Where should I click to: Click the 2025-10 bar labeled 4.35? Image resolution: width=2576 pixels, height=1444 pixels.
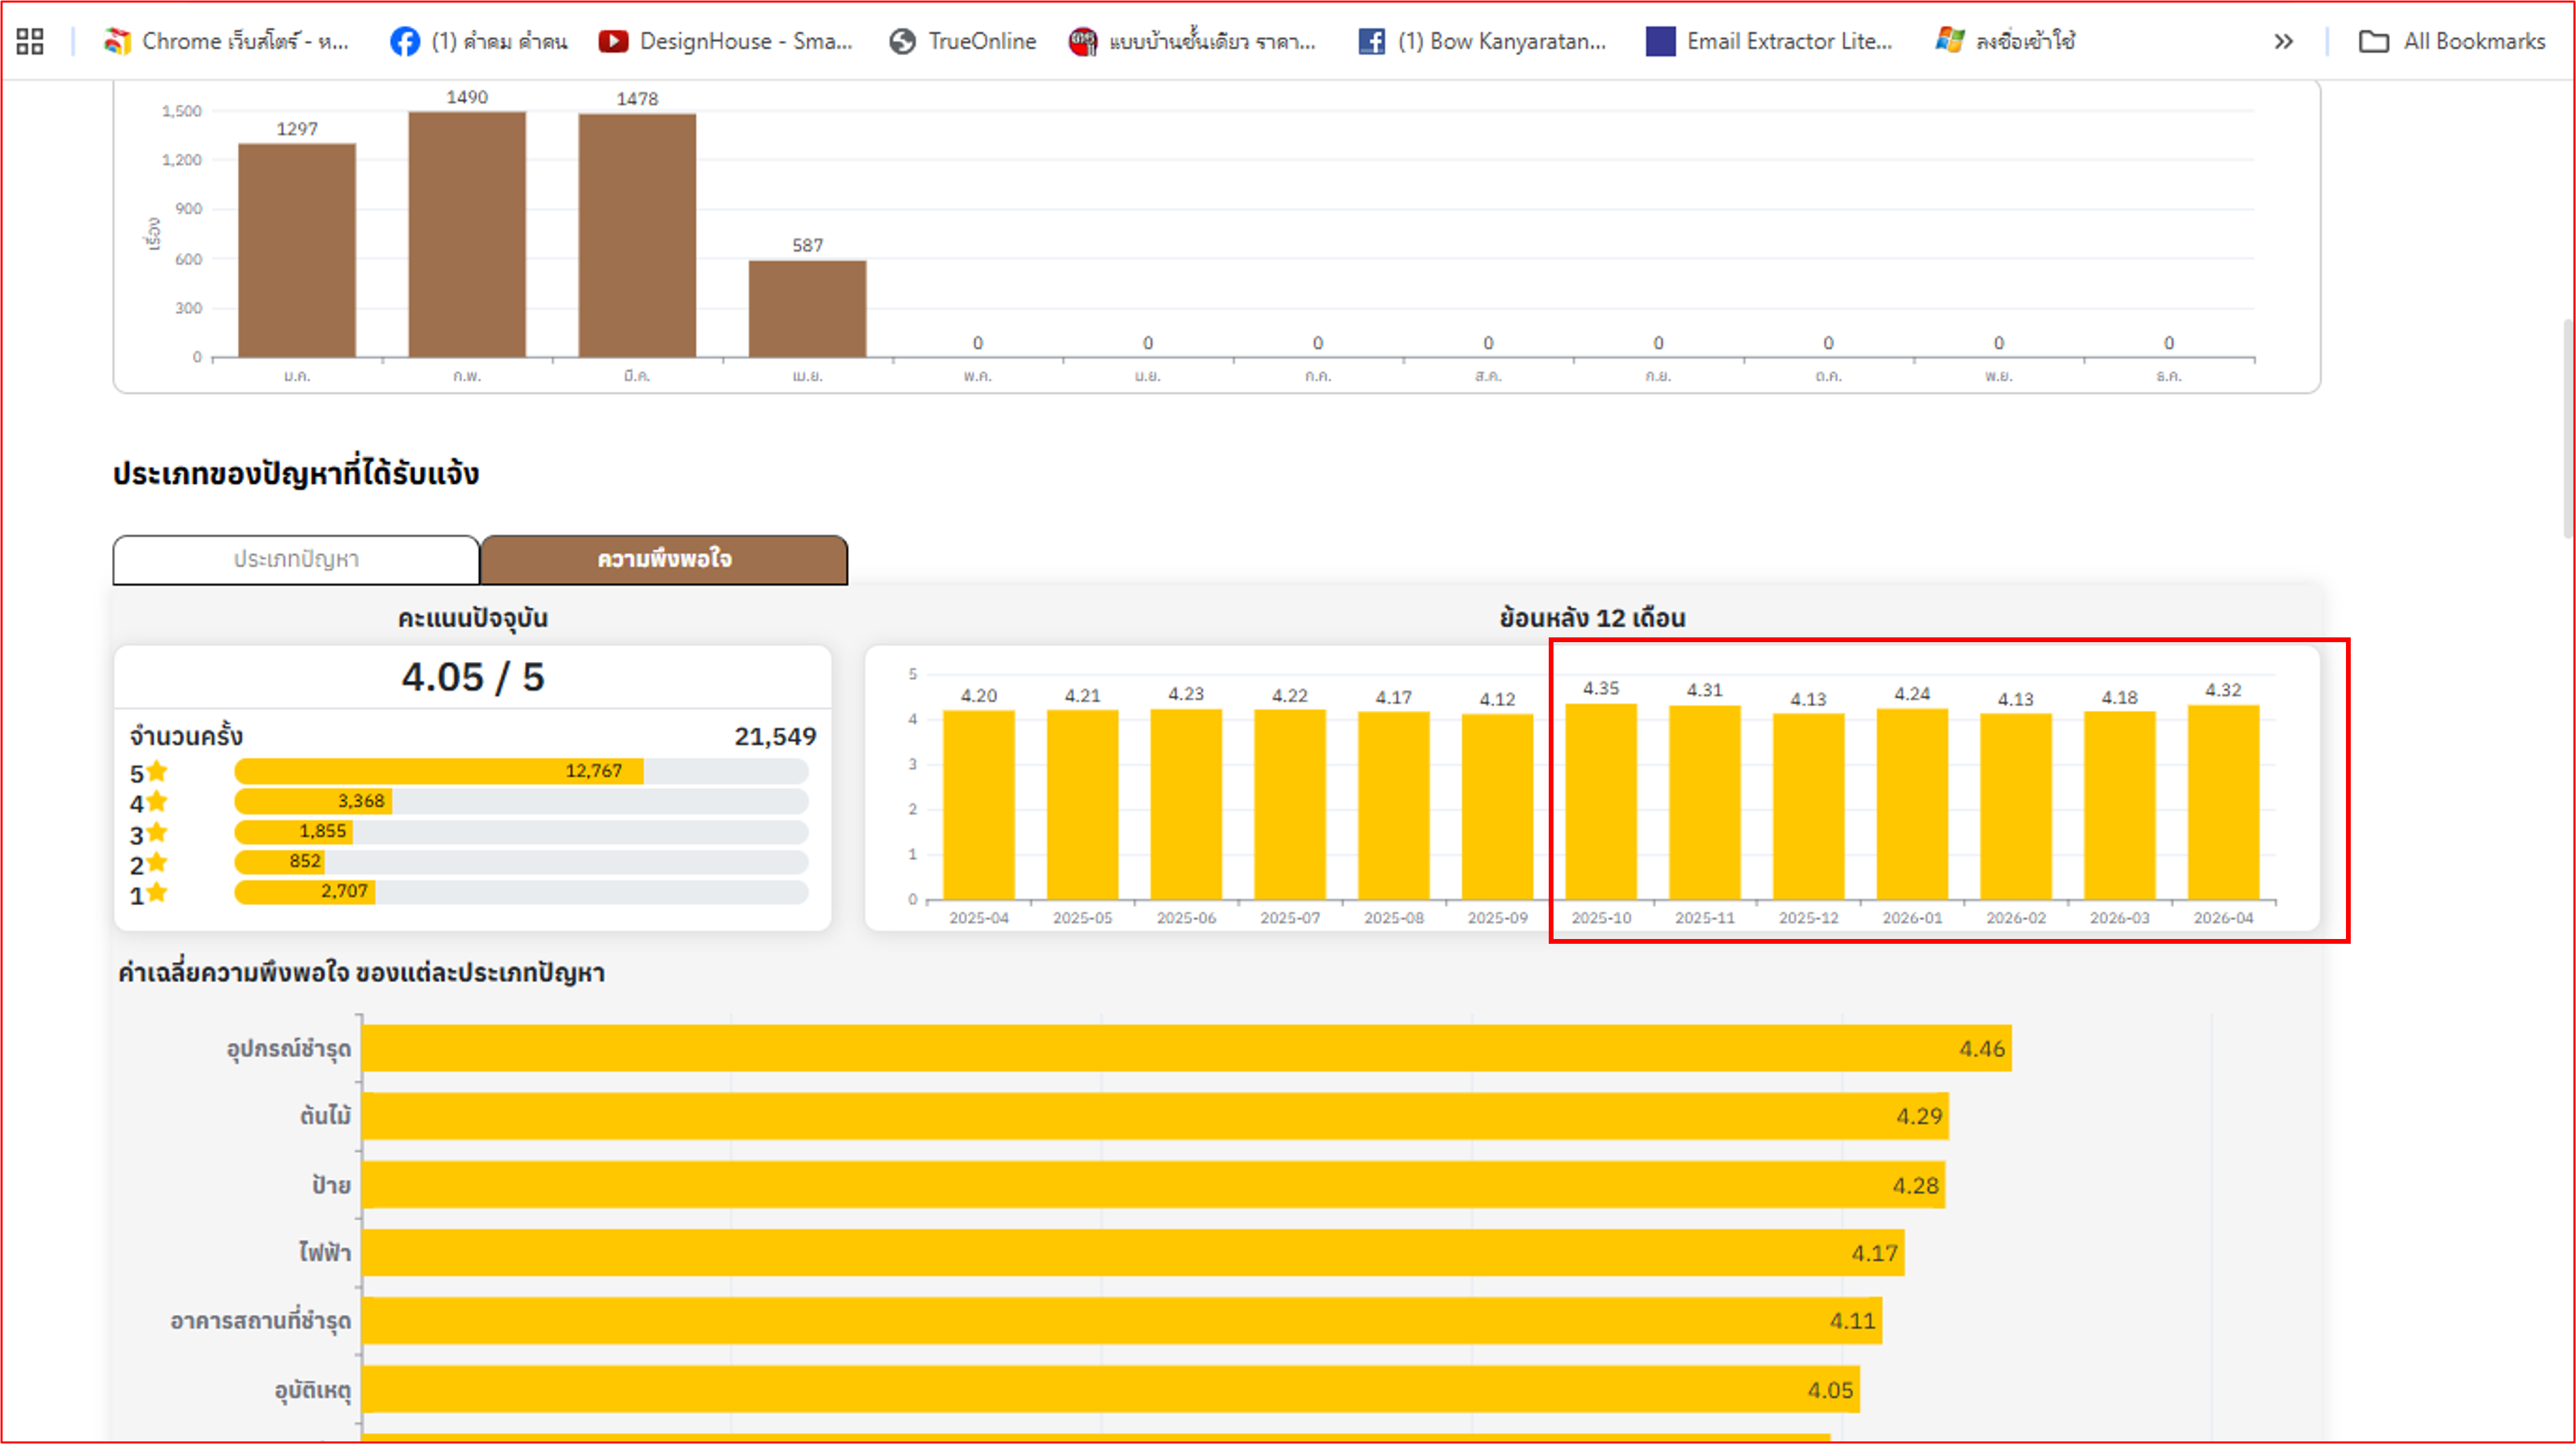click(1601, 802)
